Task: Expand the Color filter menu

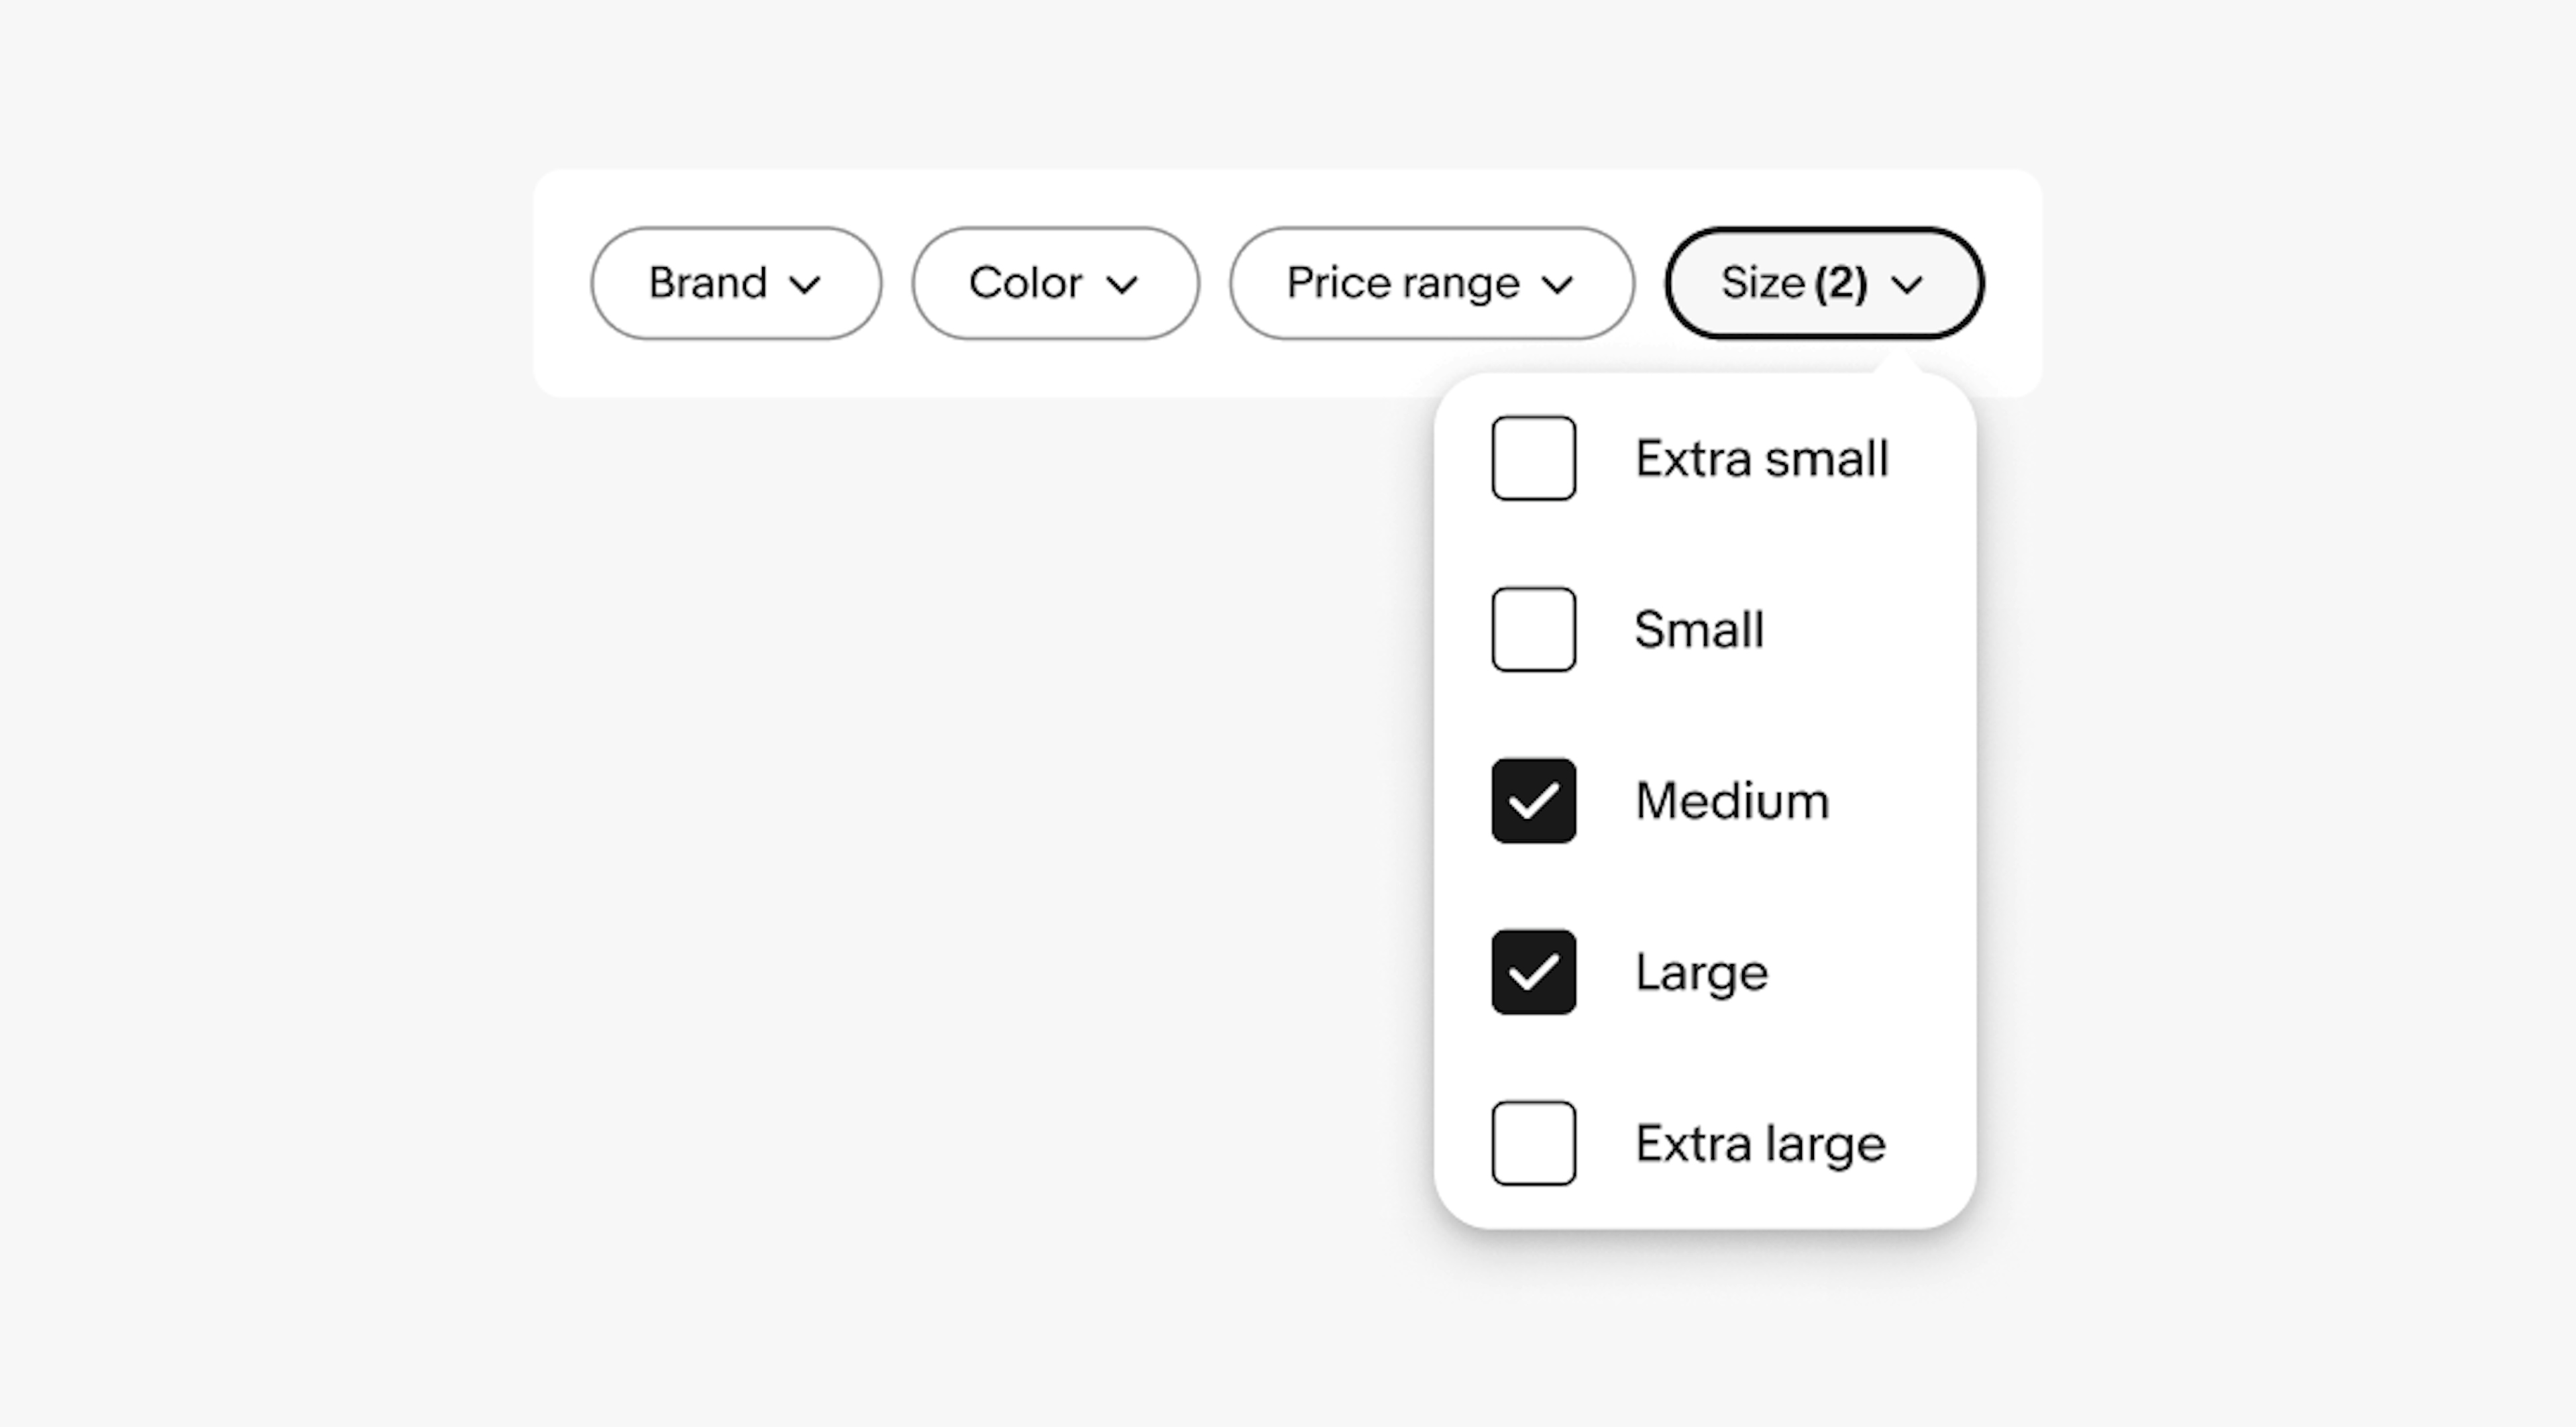Action: point(1049,283)
